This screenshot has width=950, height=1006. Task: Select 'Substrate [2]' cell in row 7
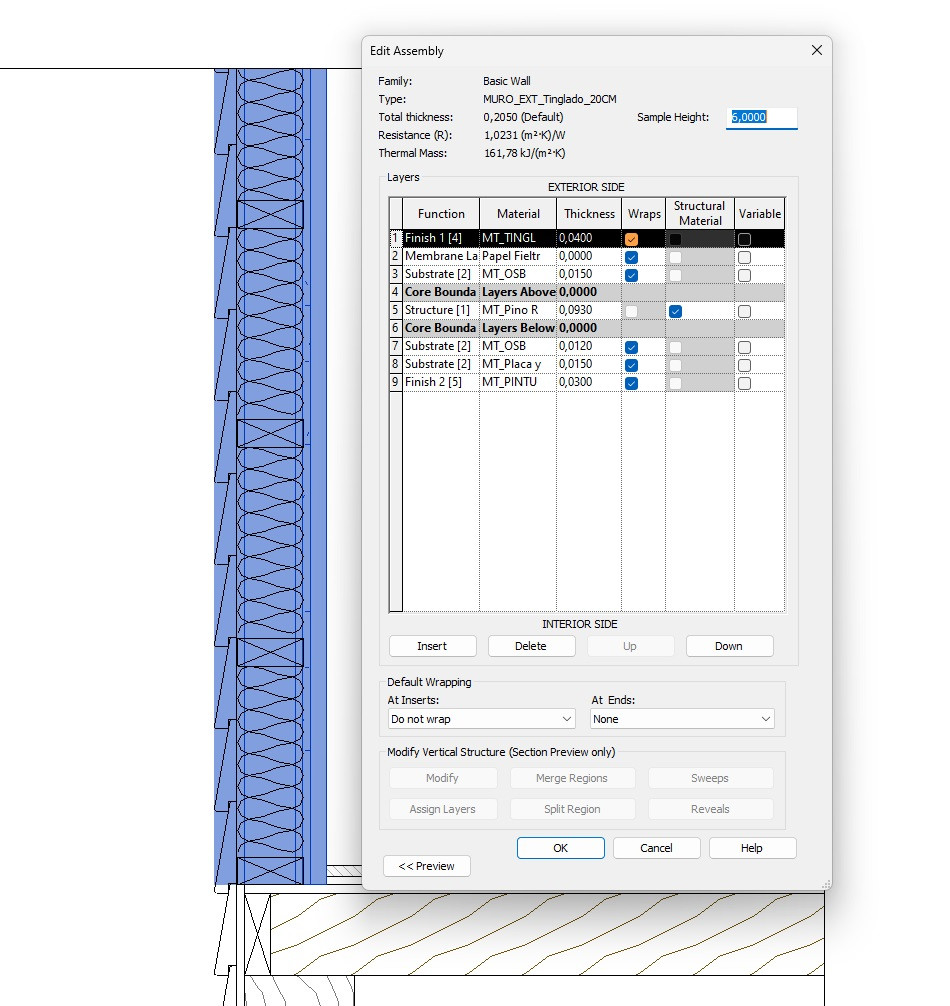(x=441, y=346)
